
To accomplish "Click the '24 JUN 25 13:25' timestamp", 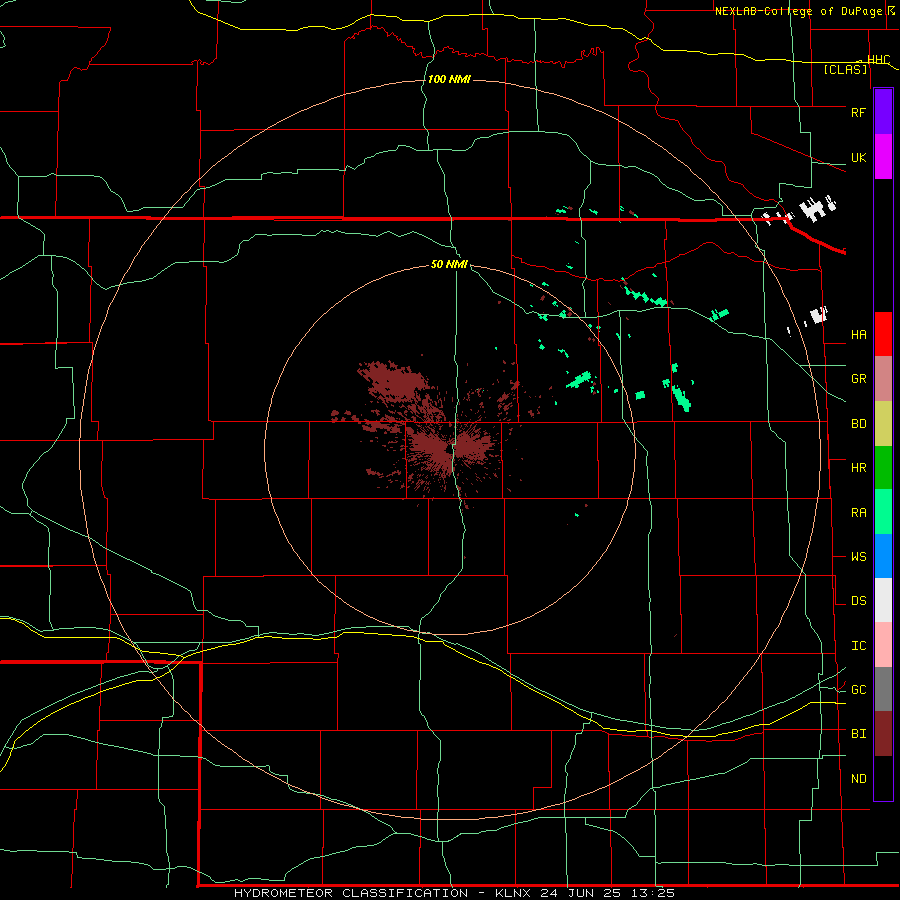I will tap(608, 893).
